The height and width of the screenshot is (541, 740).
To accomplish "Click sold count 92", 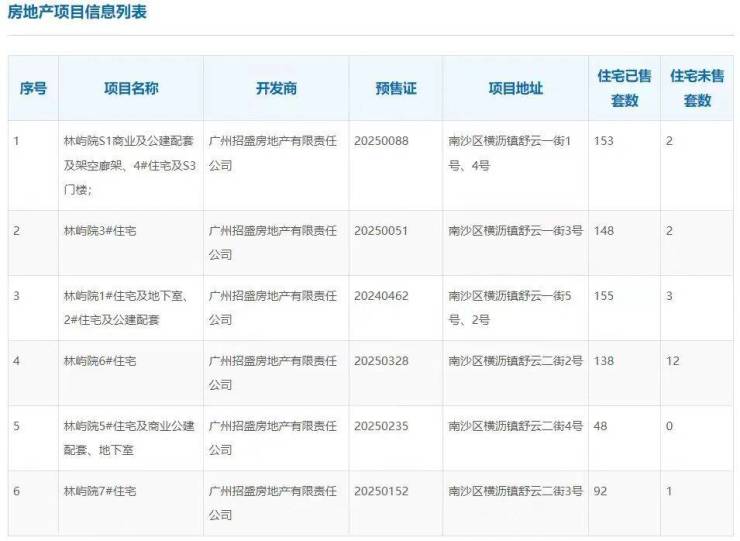I will click(x=600, y=491).
